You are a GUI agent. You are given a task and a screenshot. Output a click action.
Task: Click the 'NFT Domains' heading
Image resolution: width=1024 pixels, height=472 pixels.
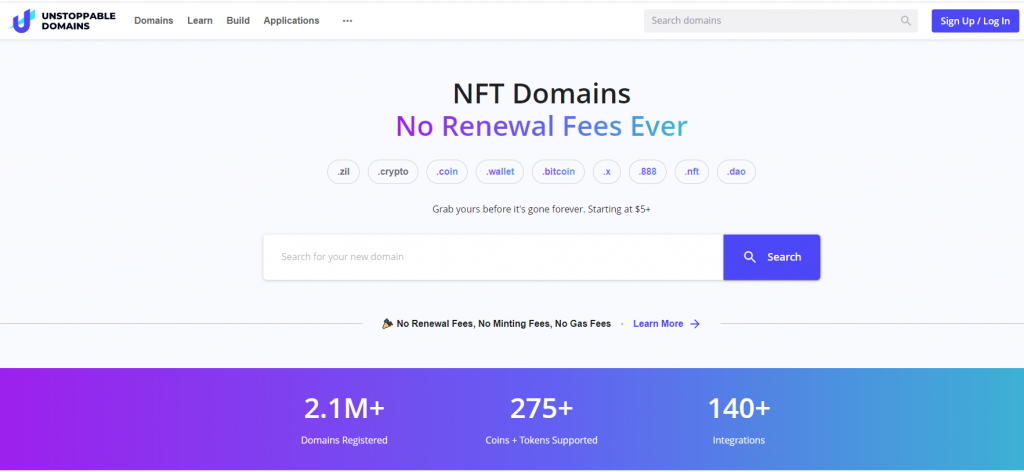tap(541, 93)
